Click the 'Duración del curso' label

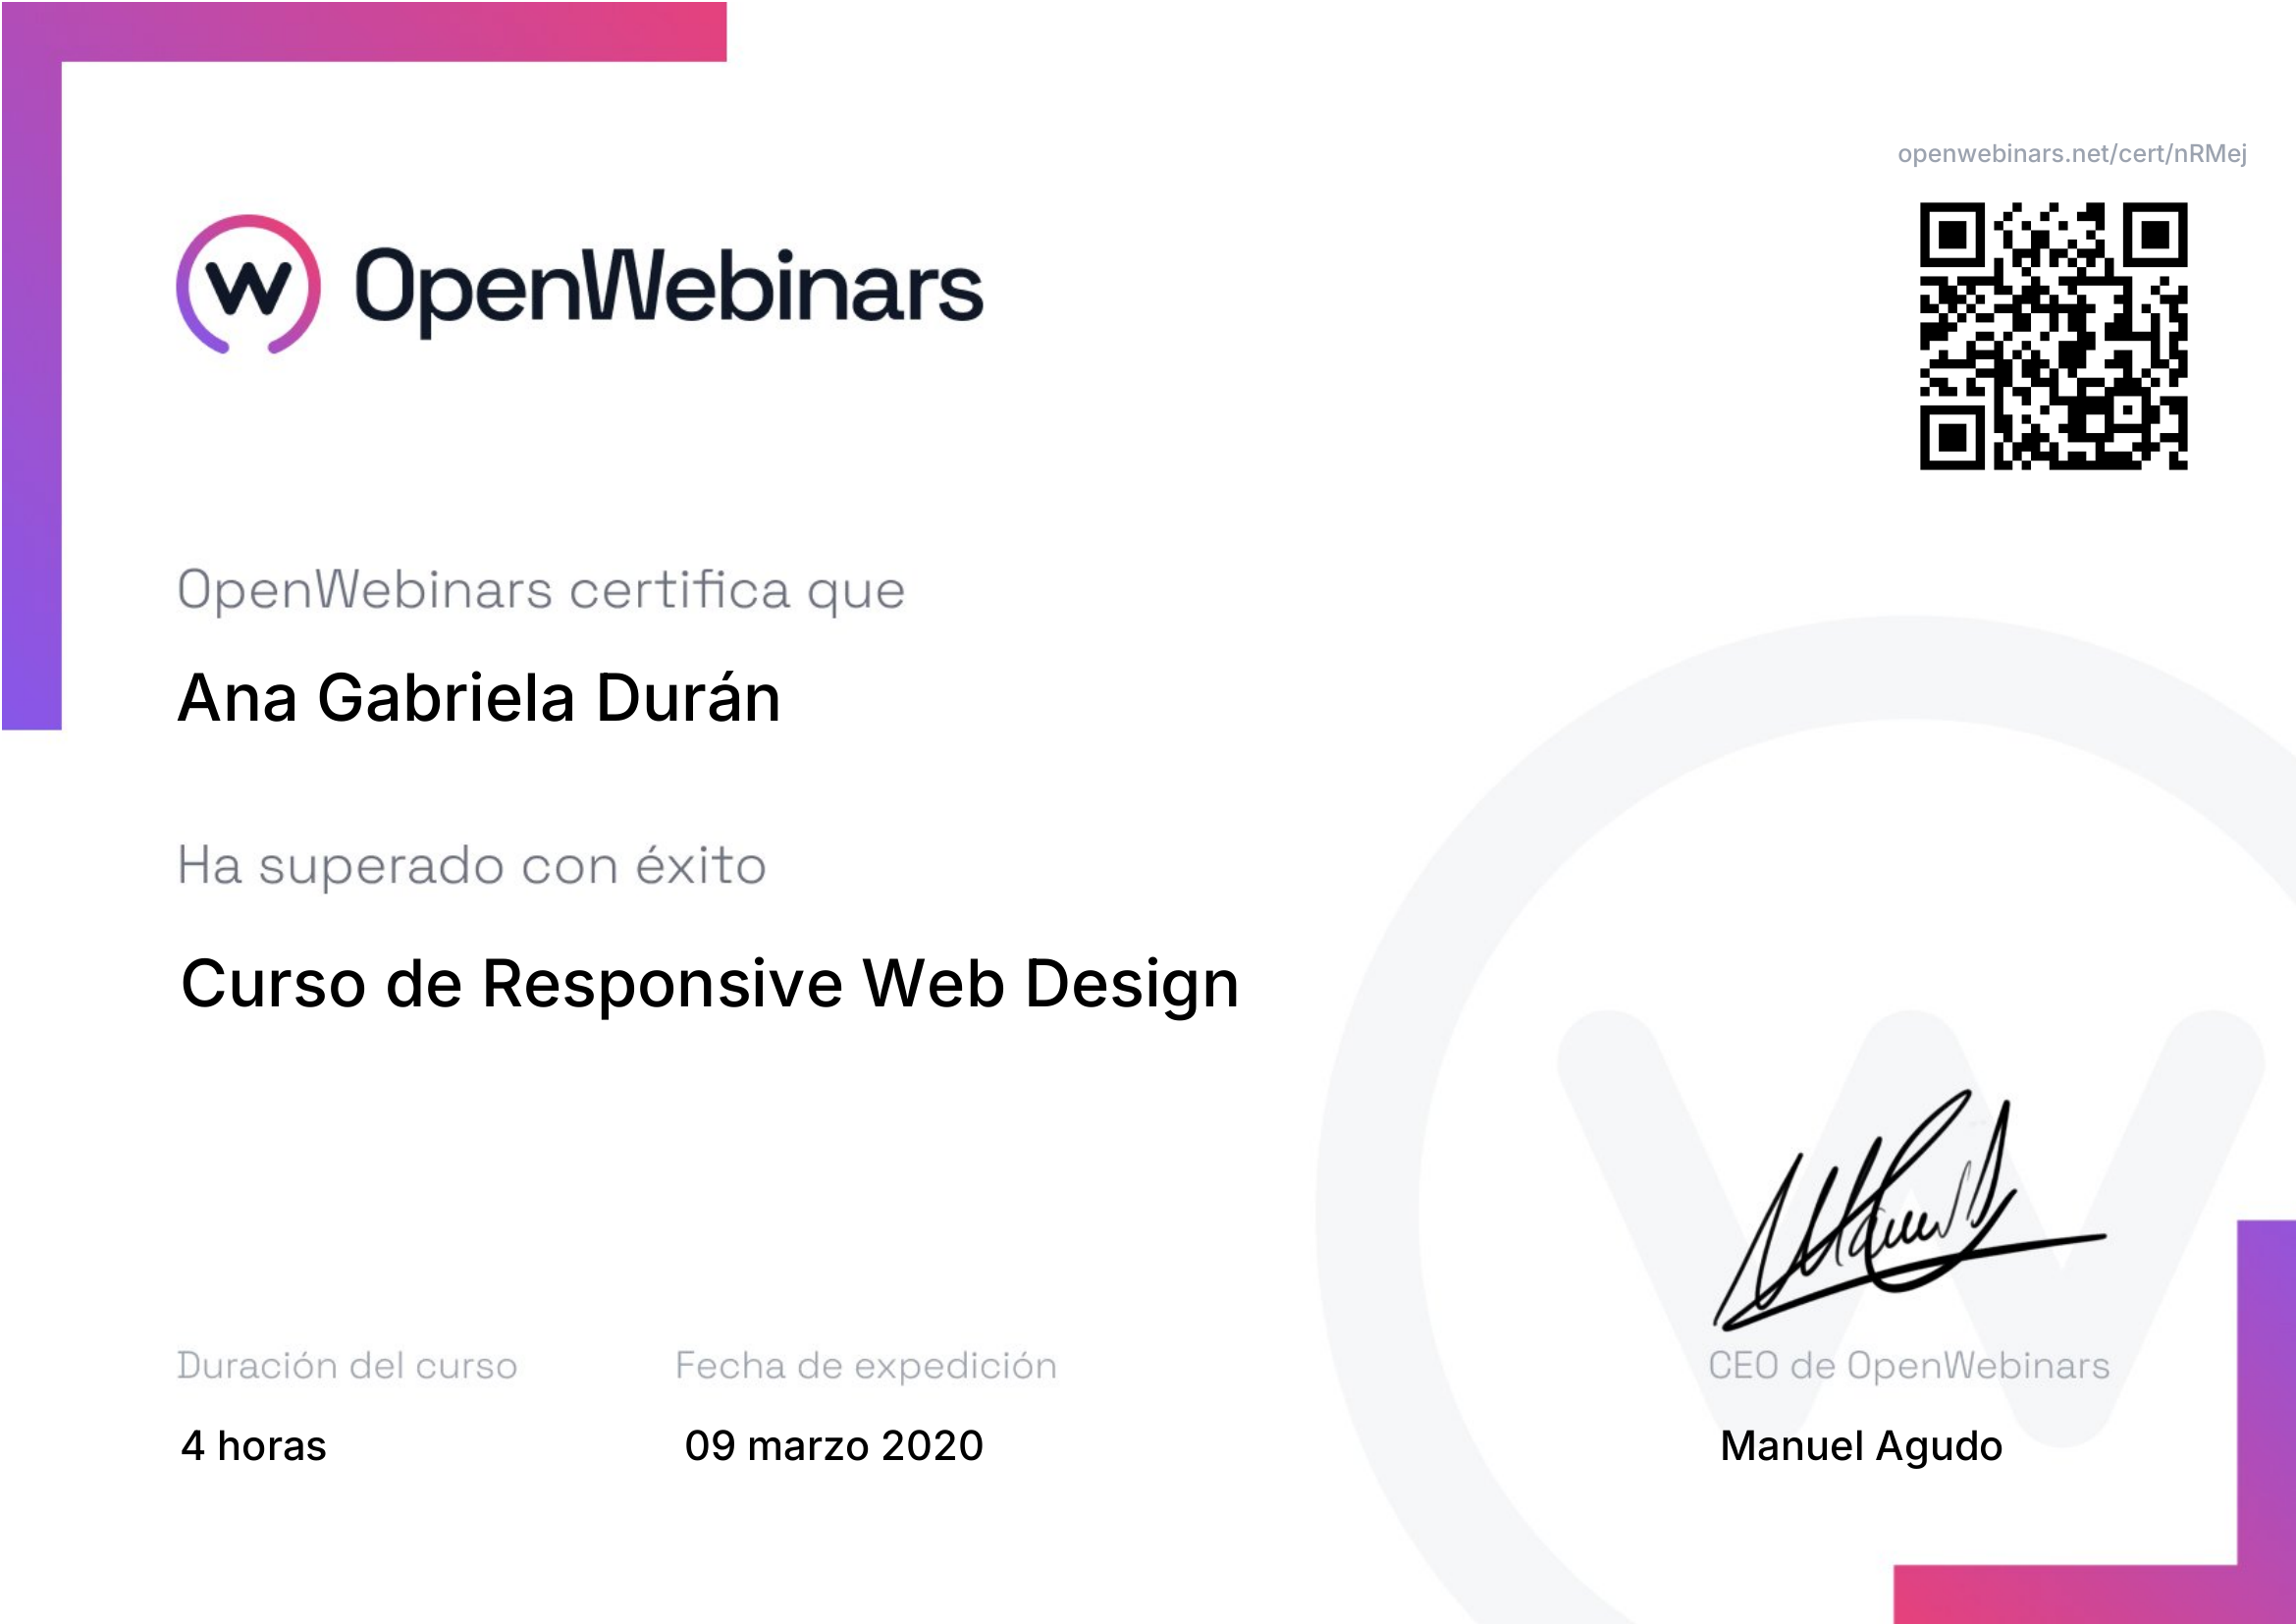(347, 1366)
